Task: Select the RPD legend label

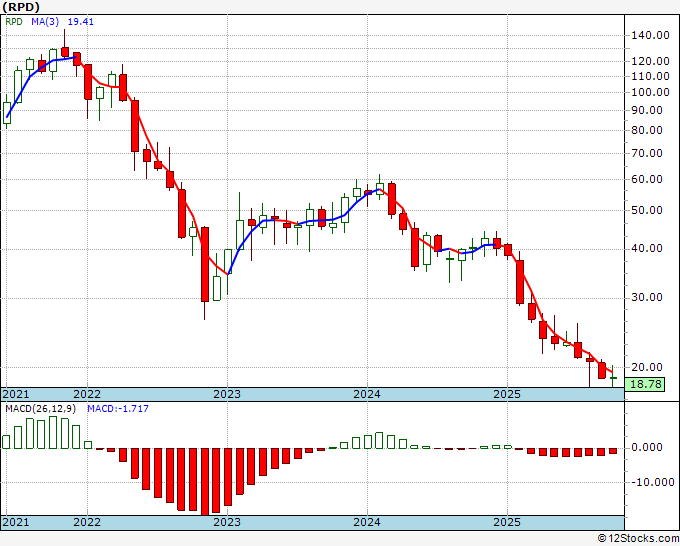Action: 13,22
